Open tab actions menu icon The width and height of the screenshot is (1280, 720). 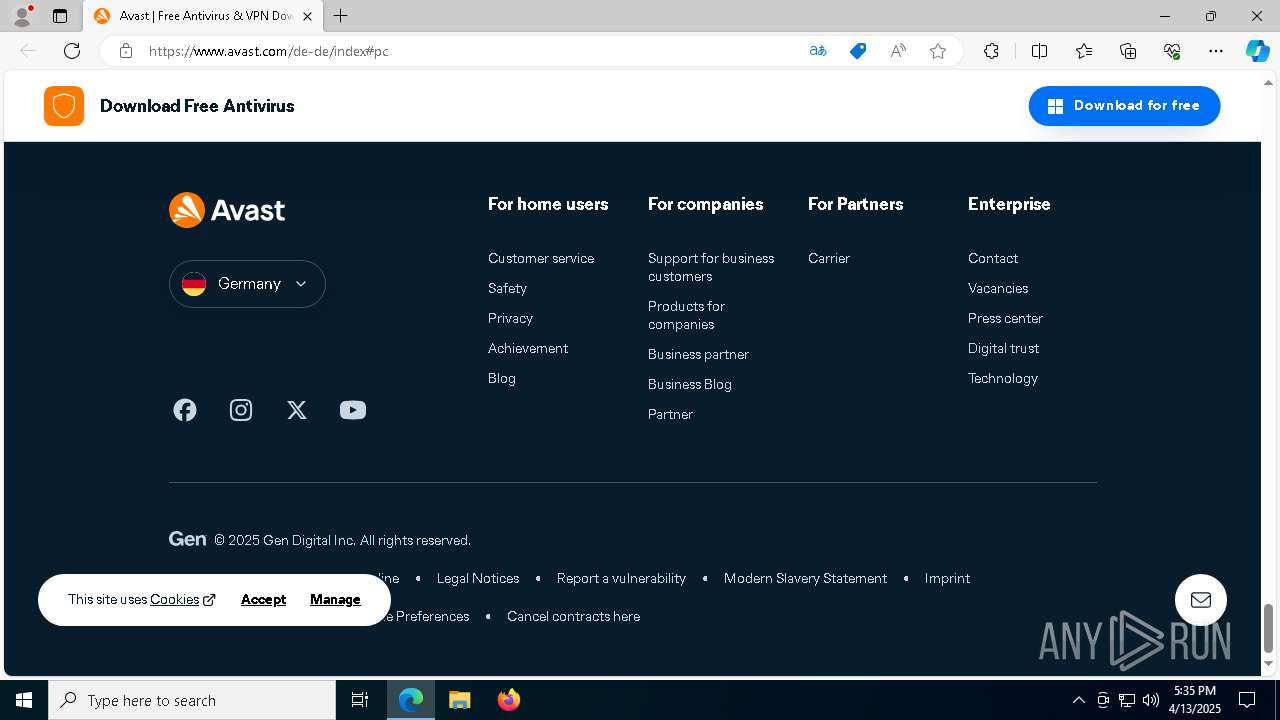pyautogui.click(x=60, y=16)
